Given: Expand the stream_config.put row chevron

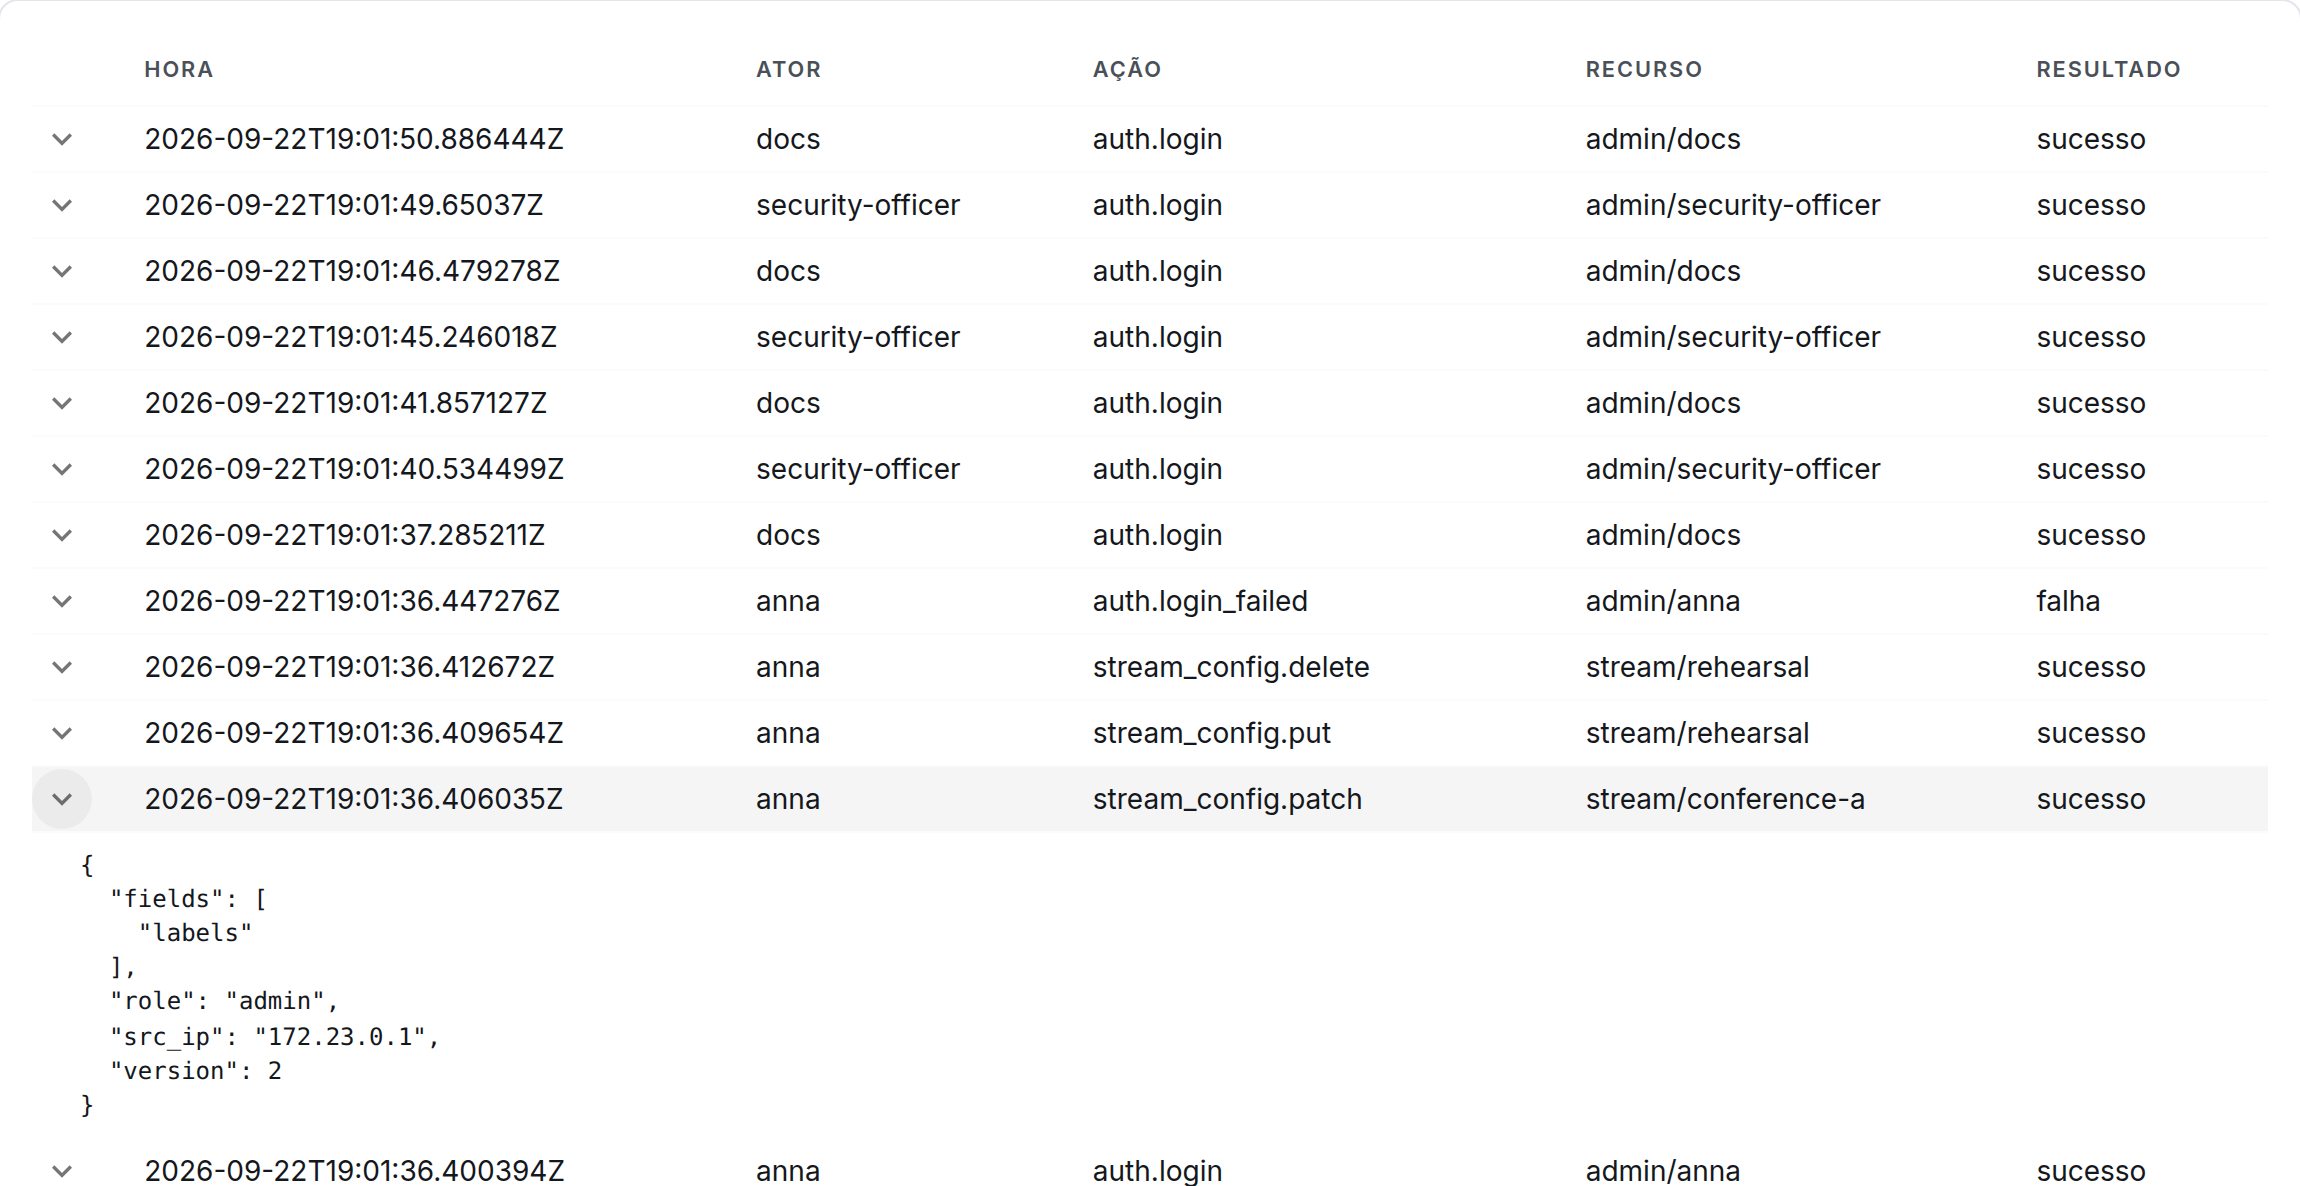Looking at the screenshot, I should point(62,733).
